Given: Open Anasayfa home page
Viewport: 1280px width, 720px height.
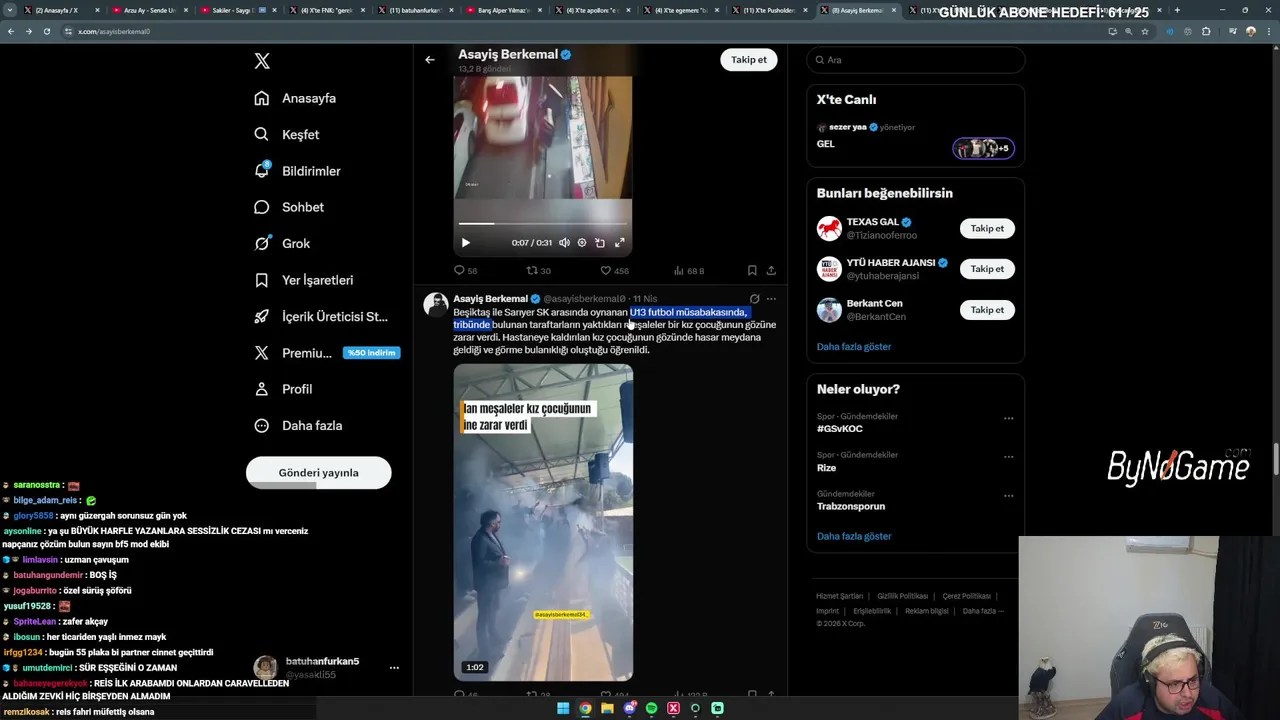Looking at the screenshot, I should pos(295,98).
